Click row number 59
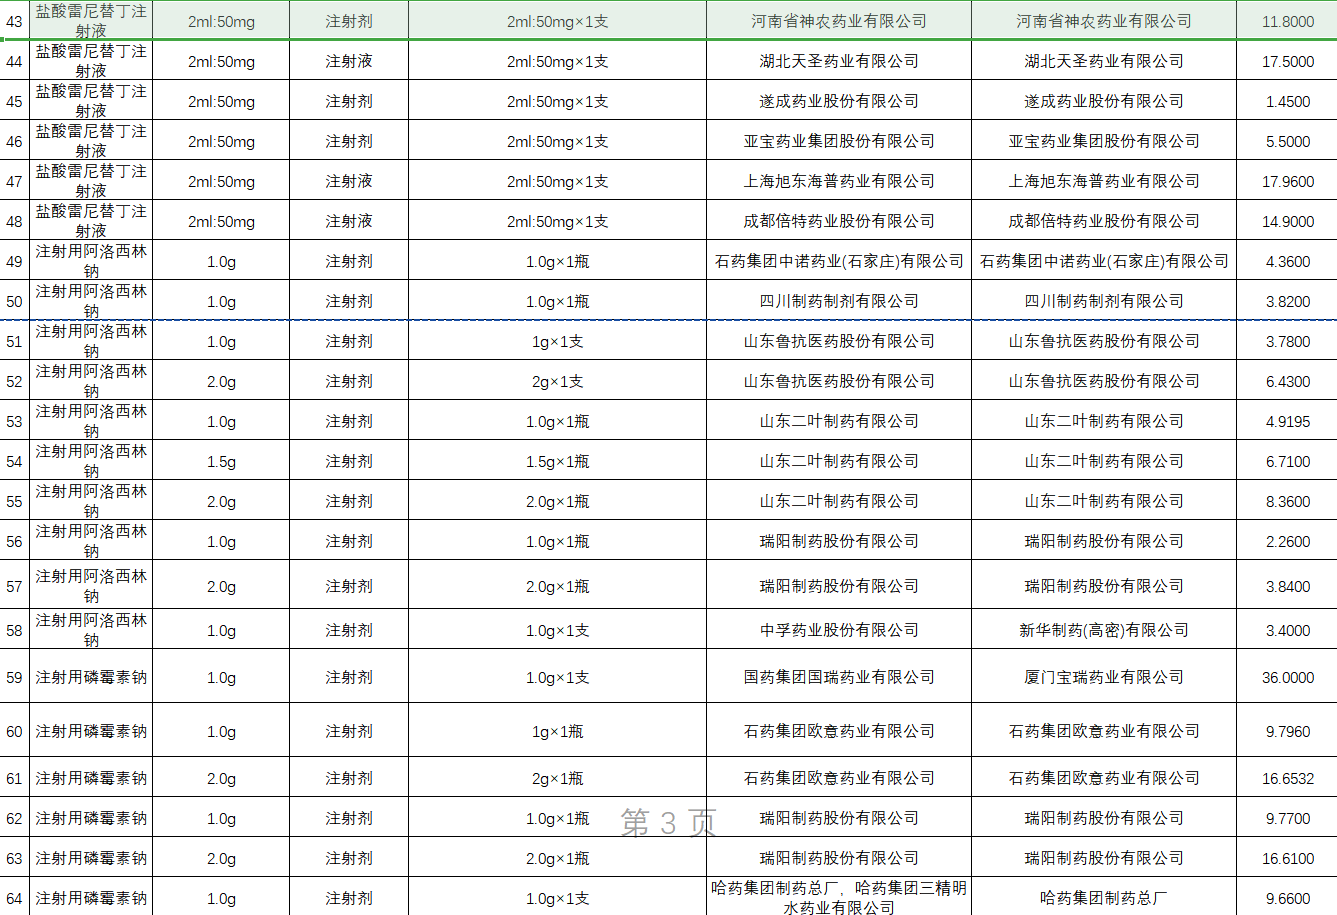 (14, 677)
